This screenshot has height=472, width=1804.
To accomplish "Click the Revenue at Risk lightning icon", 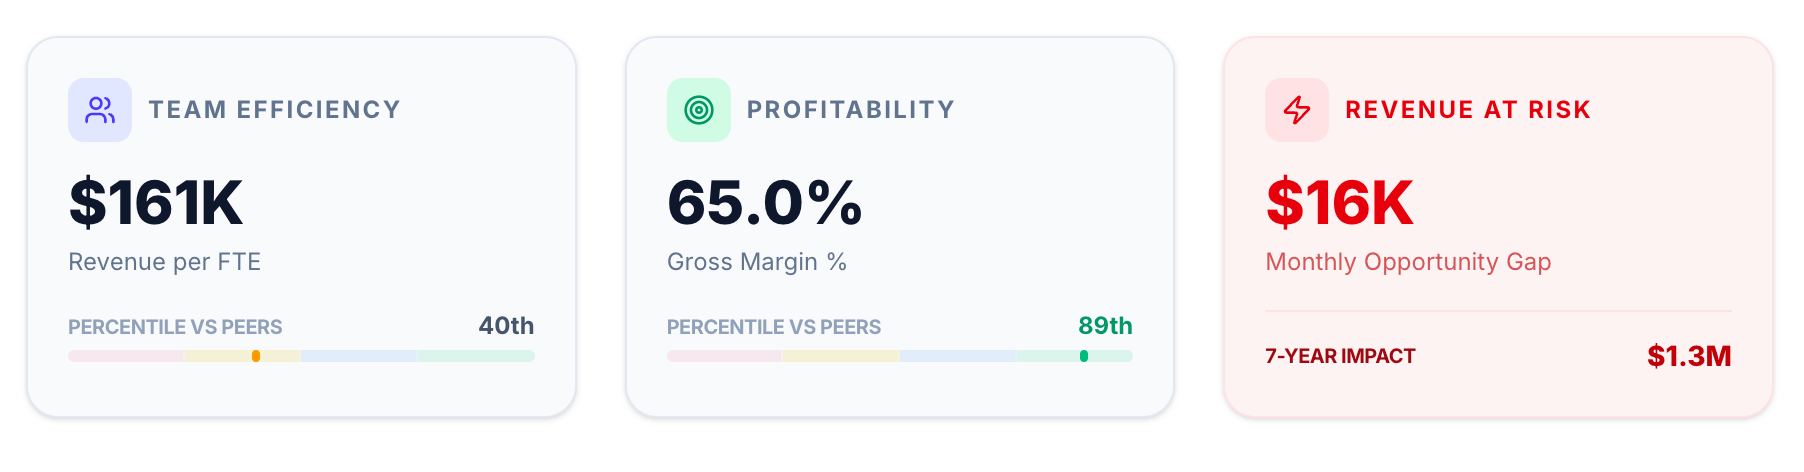I will point(1297,110).
